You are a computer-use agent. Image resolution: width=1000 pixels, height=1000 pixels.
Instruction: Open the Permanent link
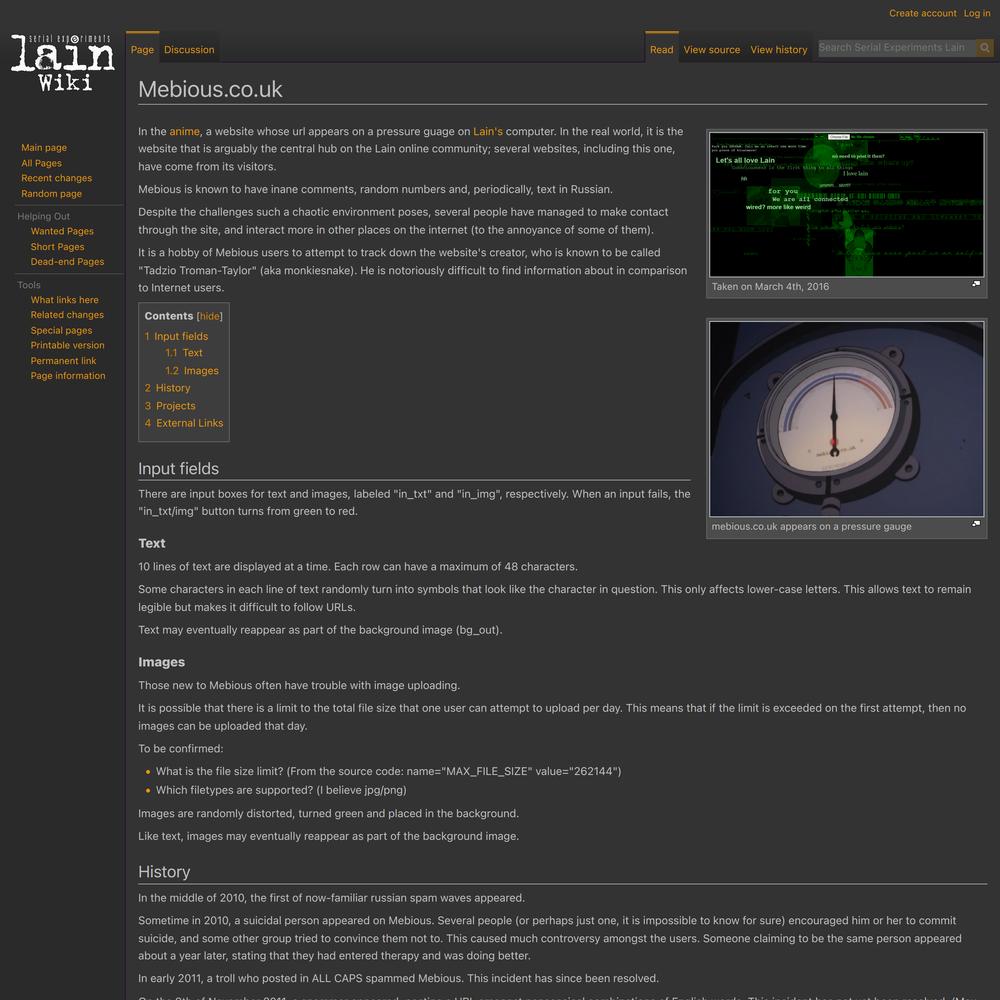pyautogui.click(x=63, y=361)
